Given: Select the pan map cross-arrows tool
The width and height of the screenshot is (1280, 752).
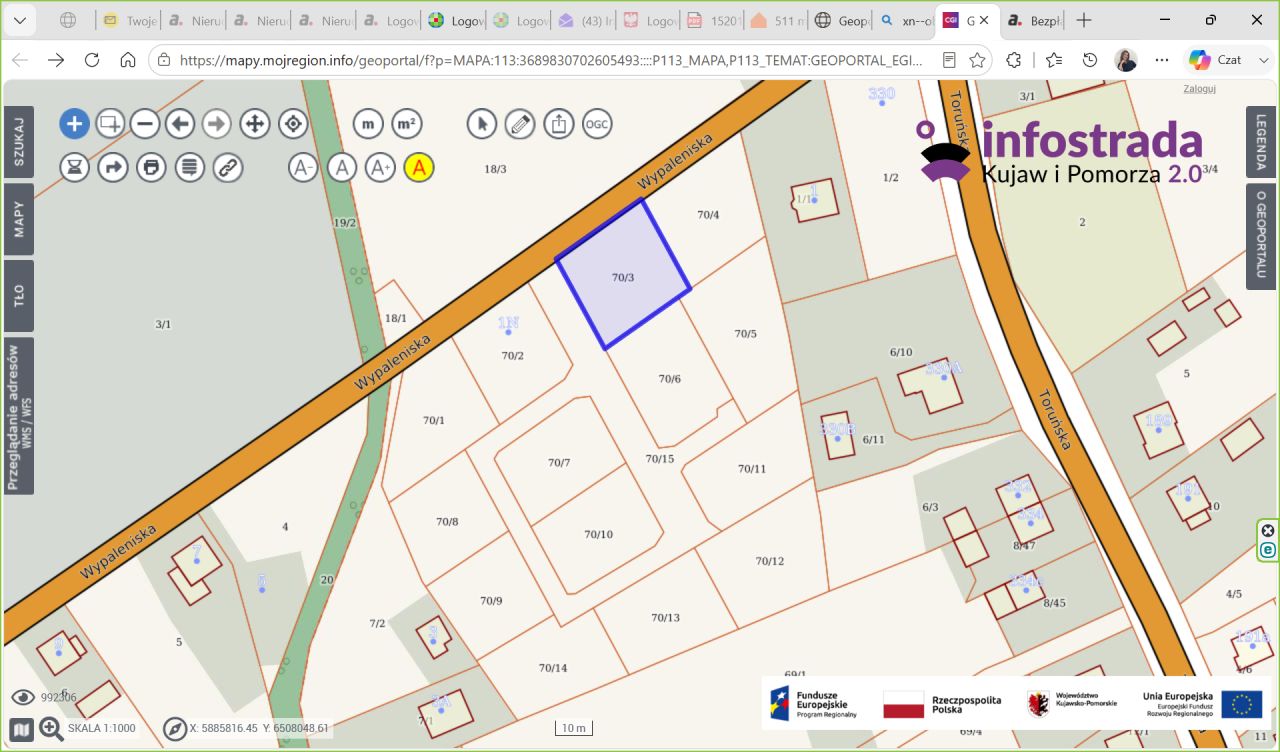Looking at the screenshot, I should point(255,124).
